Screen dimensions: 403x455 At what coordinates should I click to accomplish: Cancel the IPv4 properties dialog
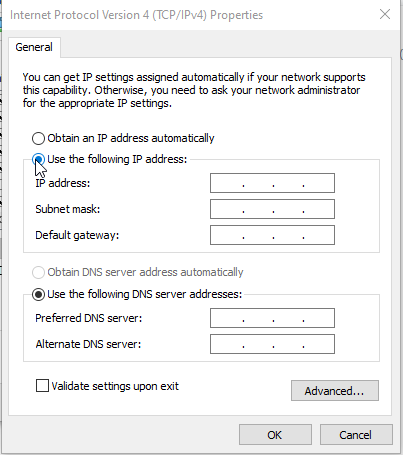(356, 435)
